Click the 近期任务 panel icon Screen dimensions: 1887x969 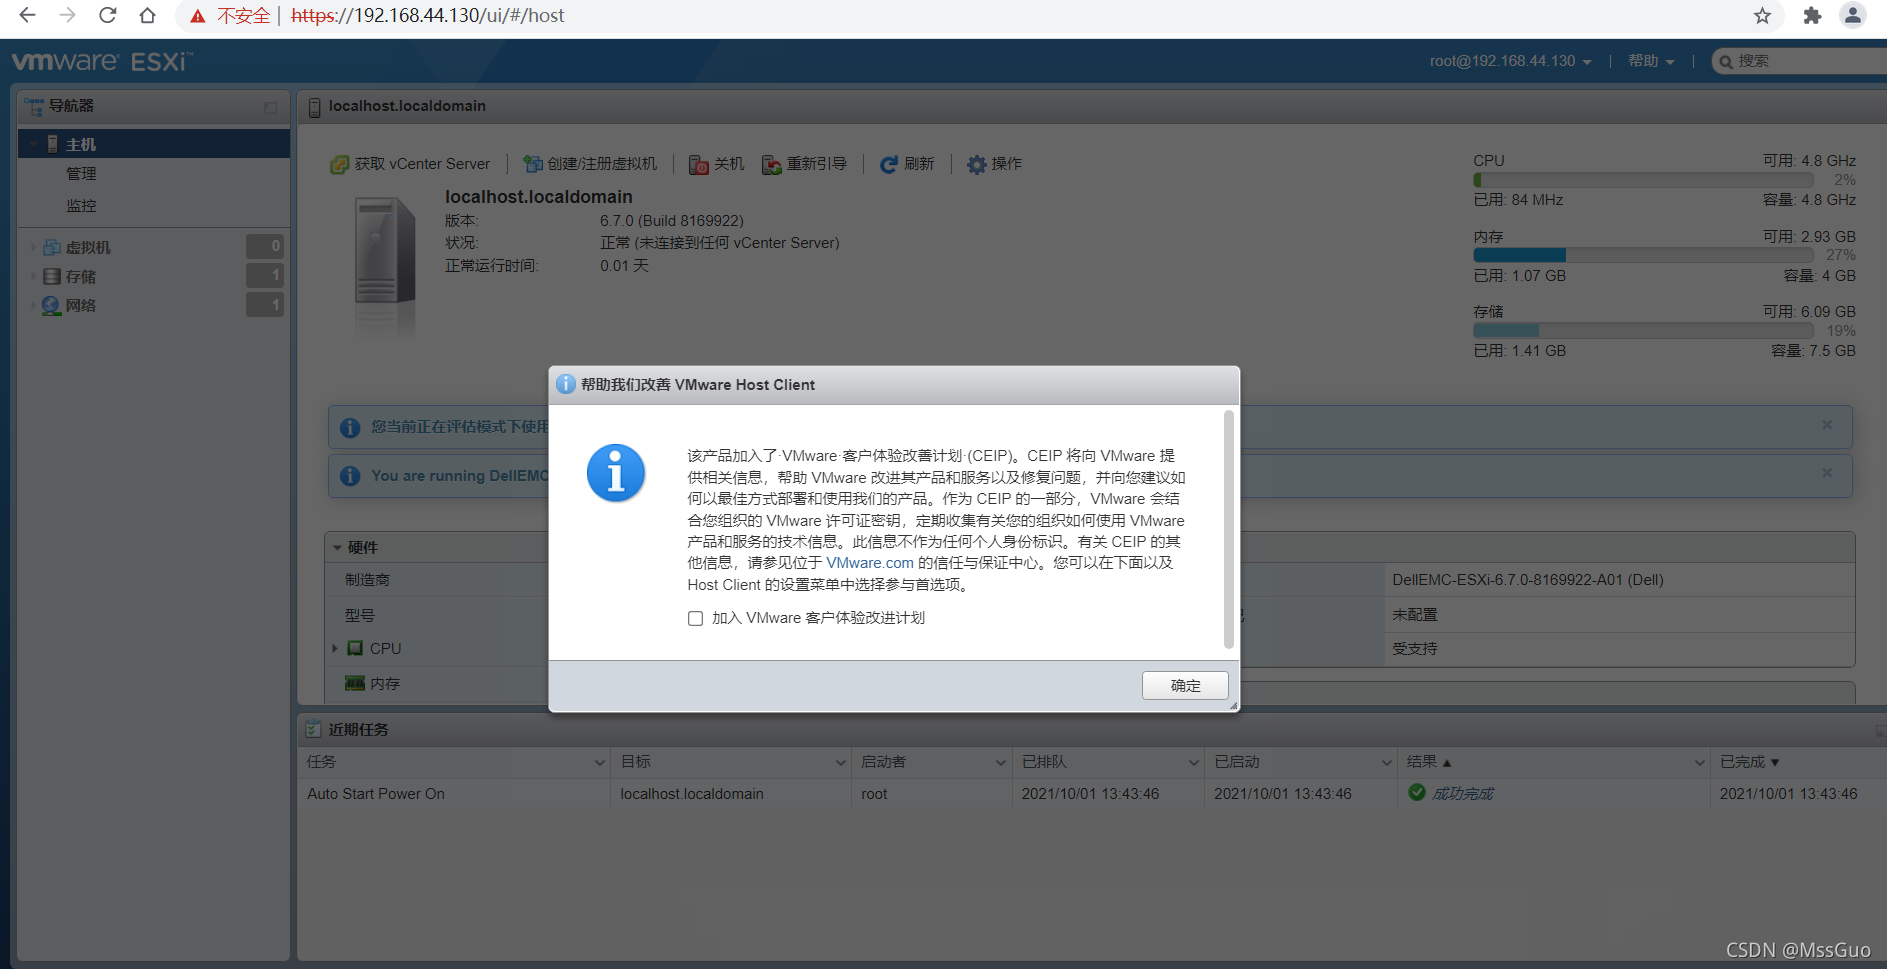point(314,729)
